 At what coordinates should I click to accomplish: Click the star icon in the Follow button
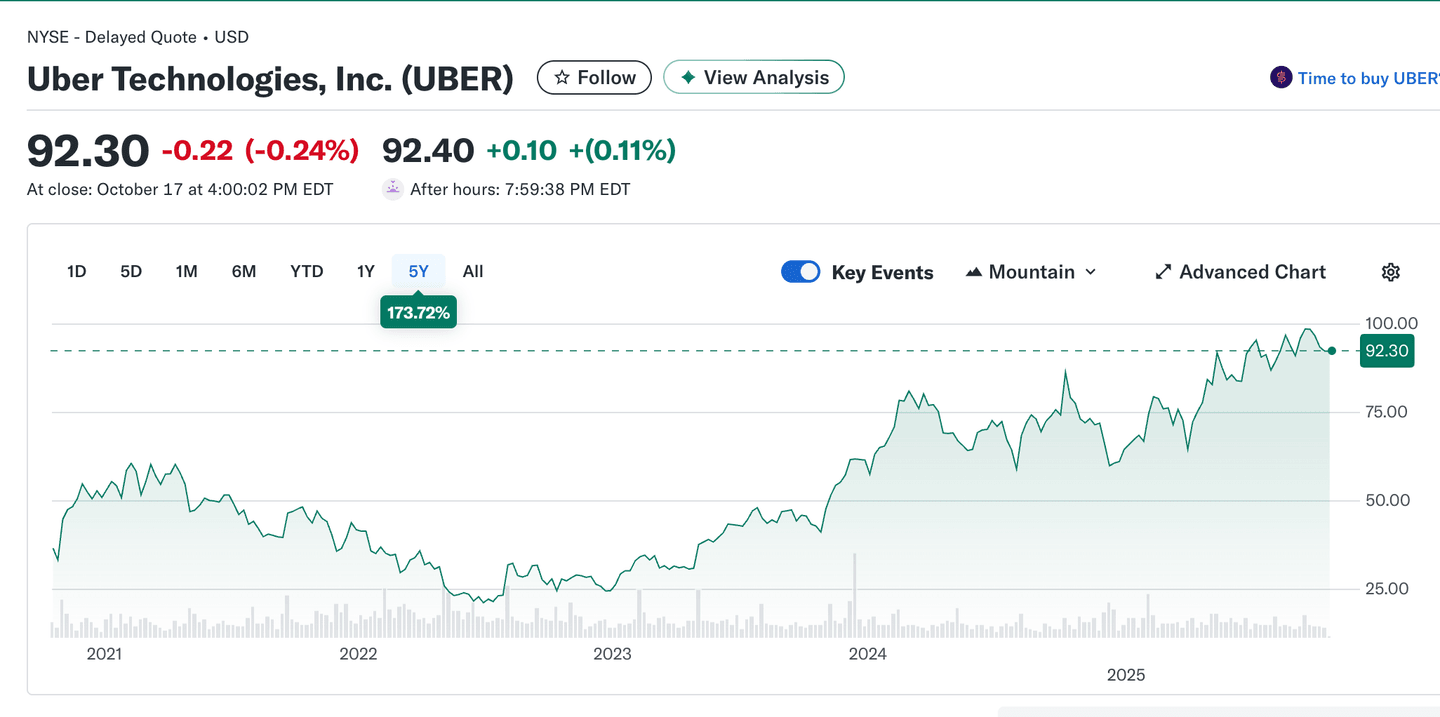pos(563,77)
